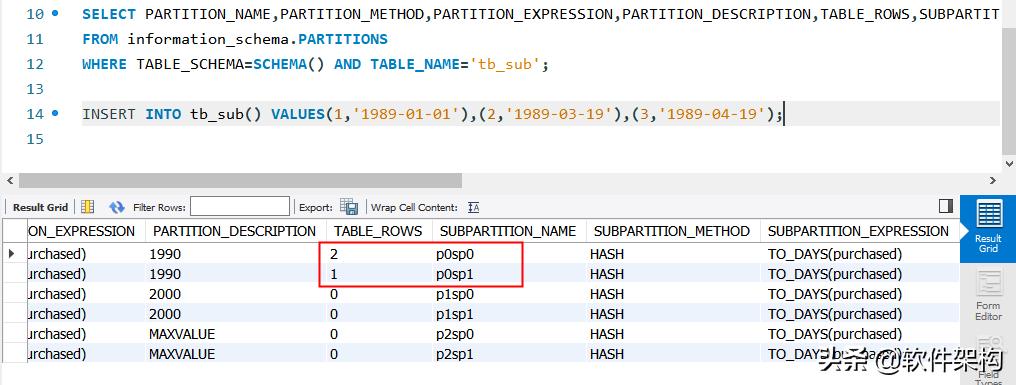Click the statement marker dot on line 14
1016x385 pixels.
(x=54, y=113)
